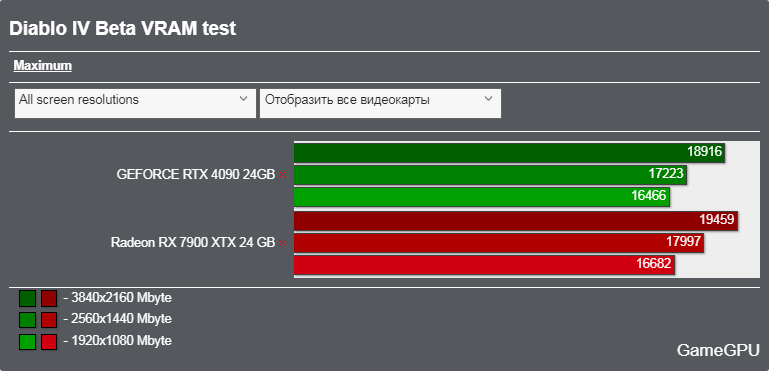The image size is (769, 371).
Task: Click the bright red 1920x1080 legend swatch
Action: click(49, 342)
